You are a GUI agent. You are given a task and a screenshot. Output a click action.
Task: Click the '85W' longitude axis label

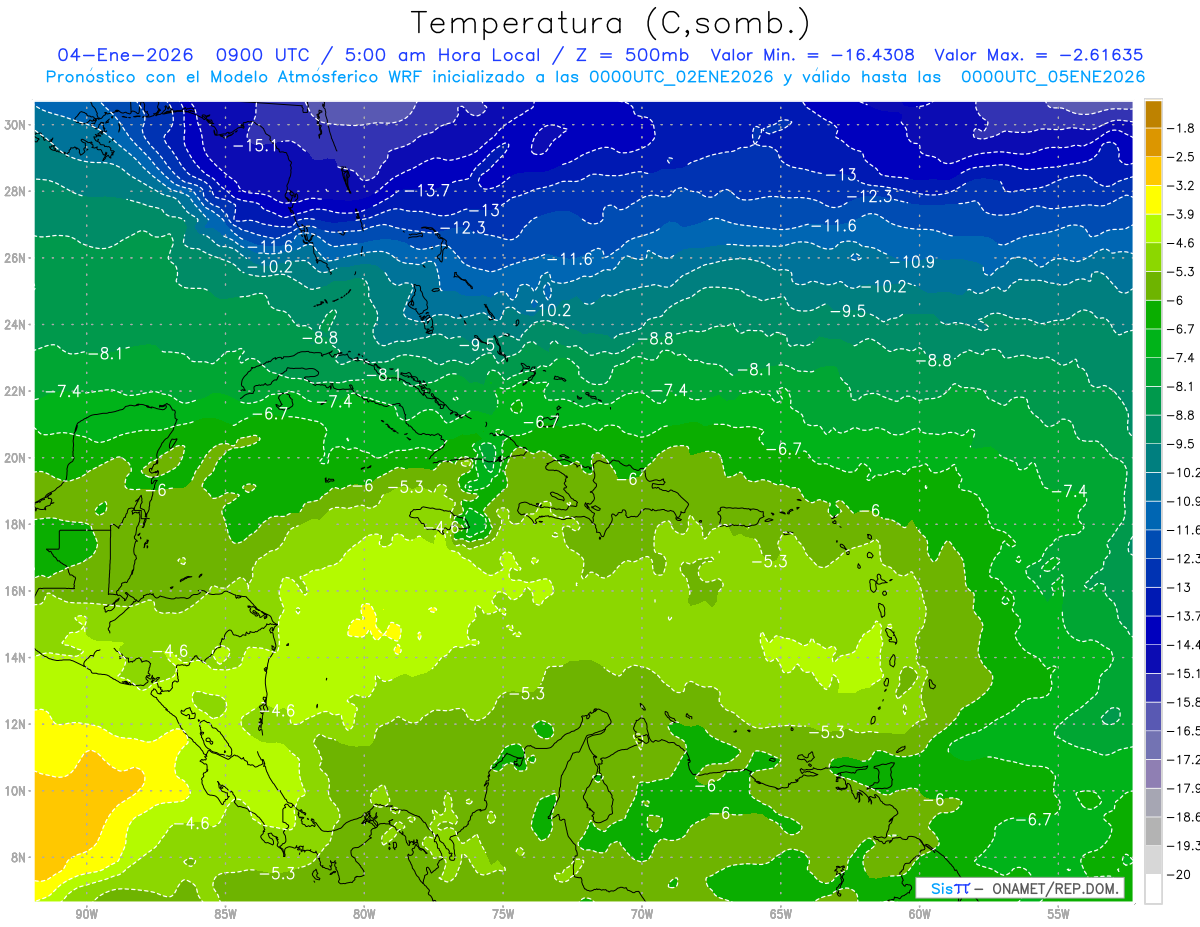pyautogui.click(x=225, y=914)
